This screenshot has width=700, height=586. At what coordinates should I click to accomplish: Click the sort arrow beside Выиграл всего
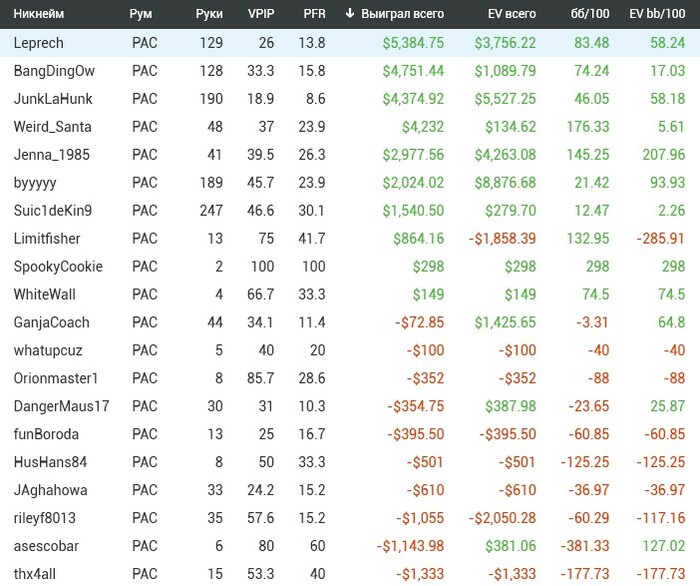[350, 14]
